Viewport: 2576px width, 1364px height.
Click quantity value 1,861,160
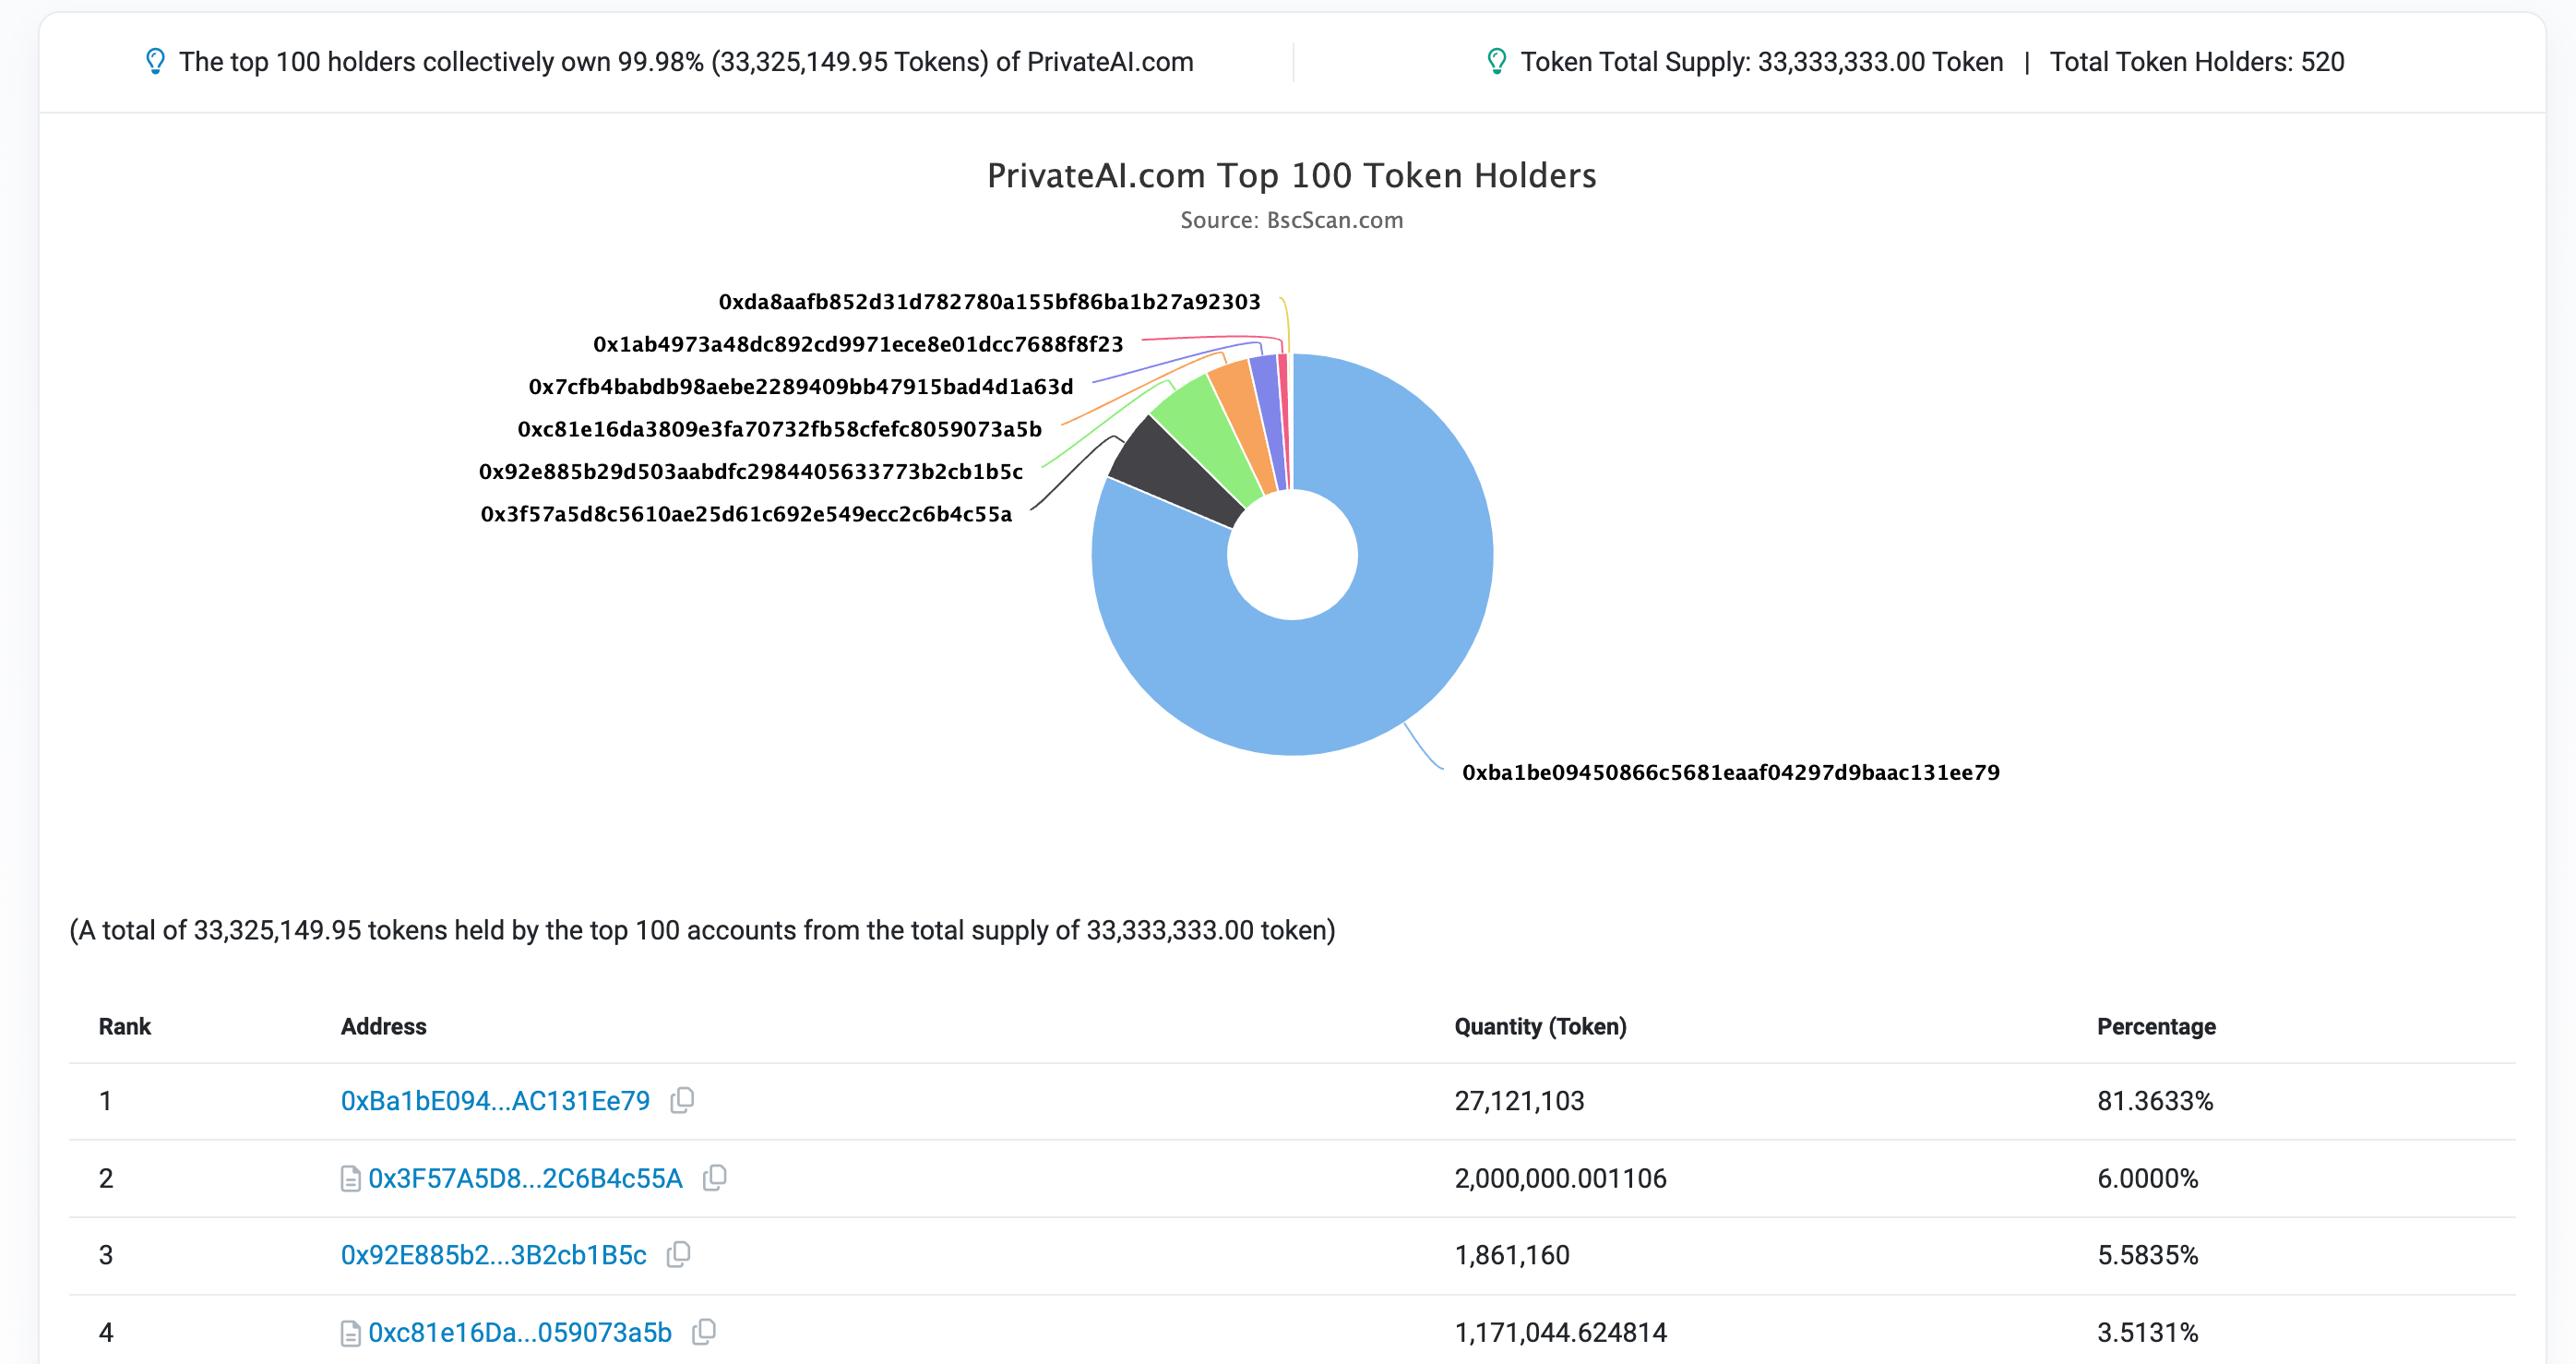click(1512, 1255)
